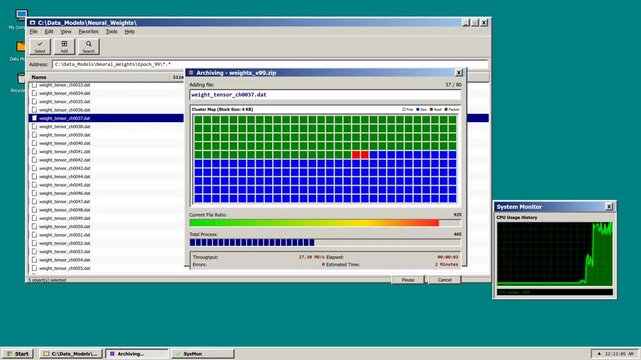Switch to the Archiving taskbar item
The image size is (641, 360).
coord(137,354)
